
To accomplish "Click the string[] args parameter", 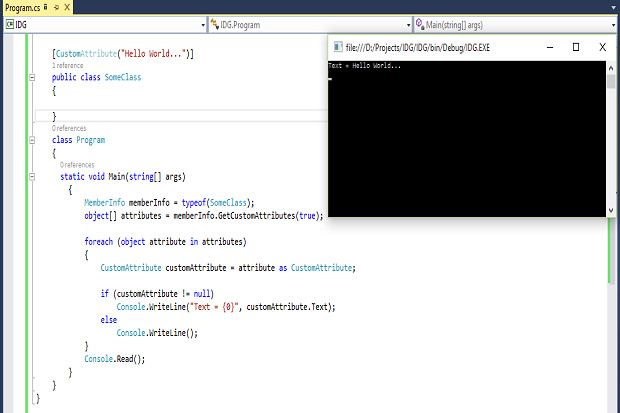I will [156, 176].
